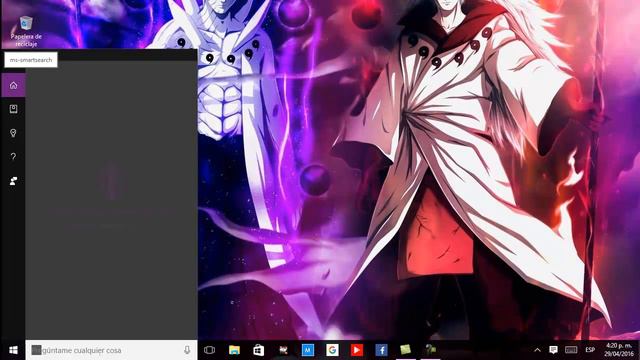
Task: Open the touch keyboard icon
Action: coord(571,350)
